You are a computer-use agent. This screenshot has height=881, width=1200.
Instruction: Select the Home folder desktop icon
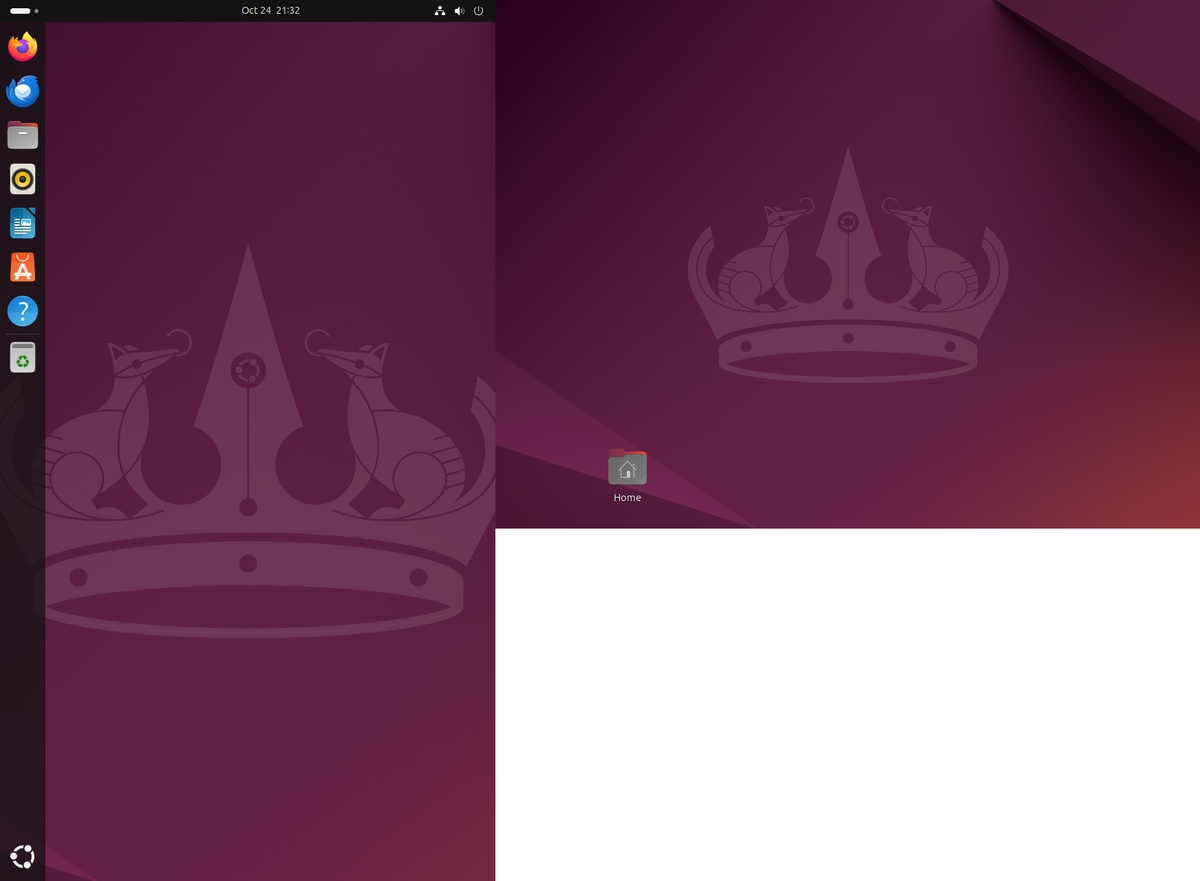[x=627, y=468]
